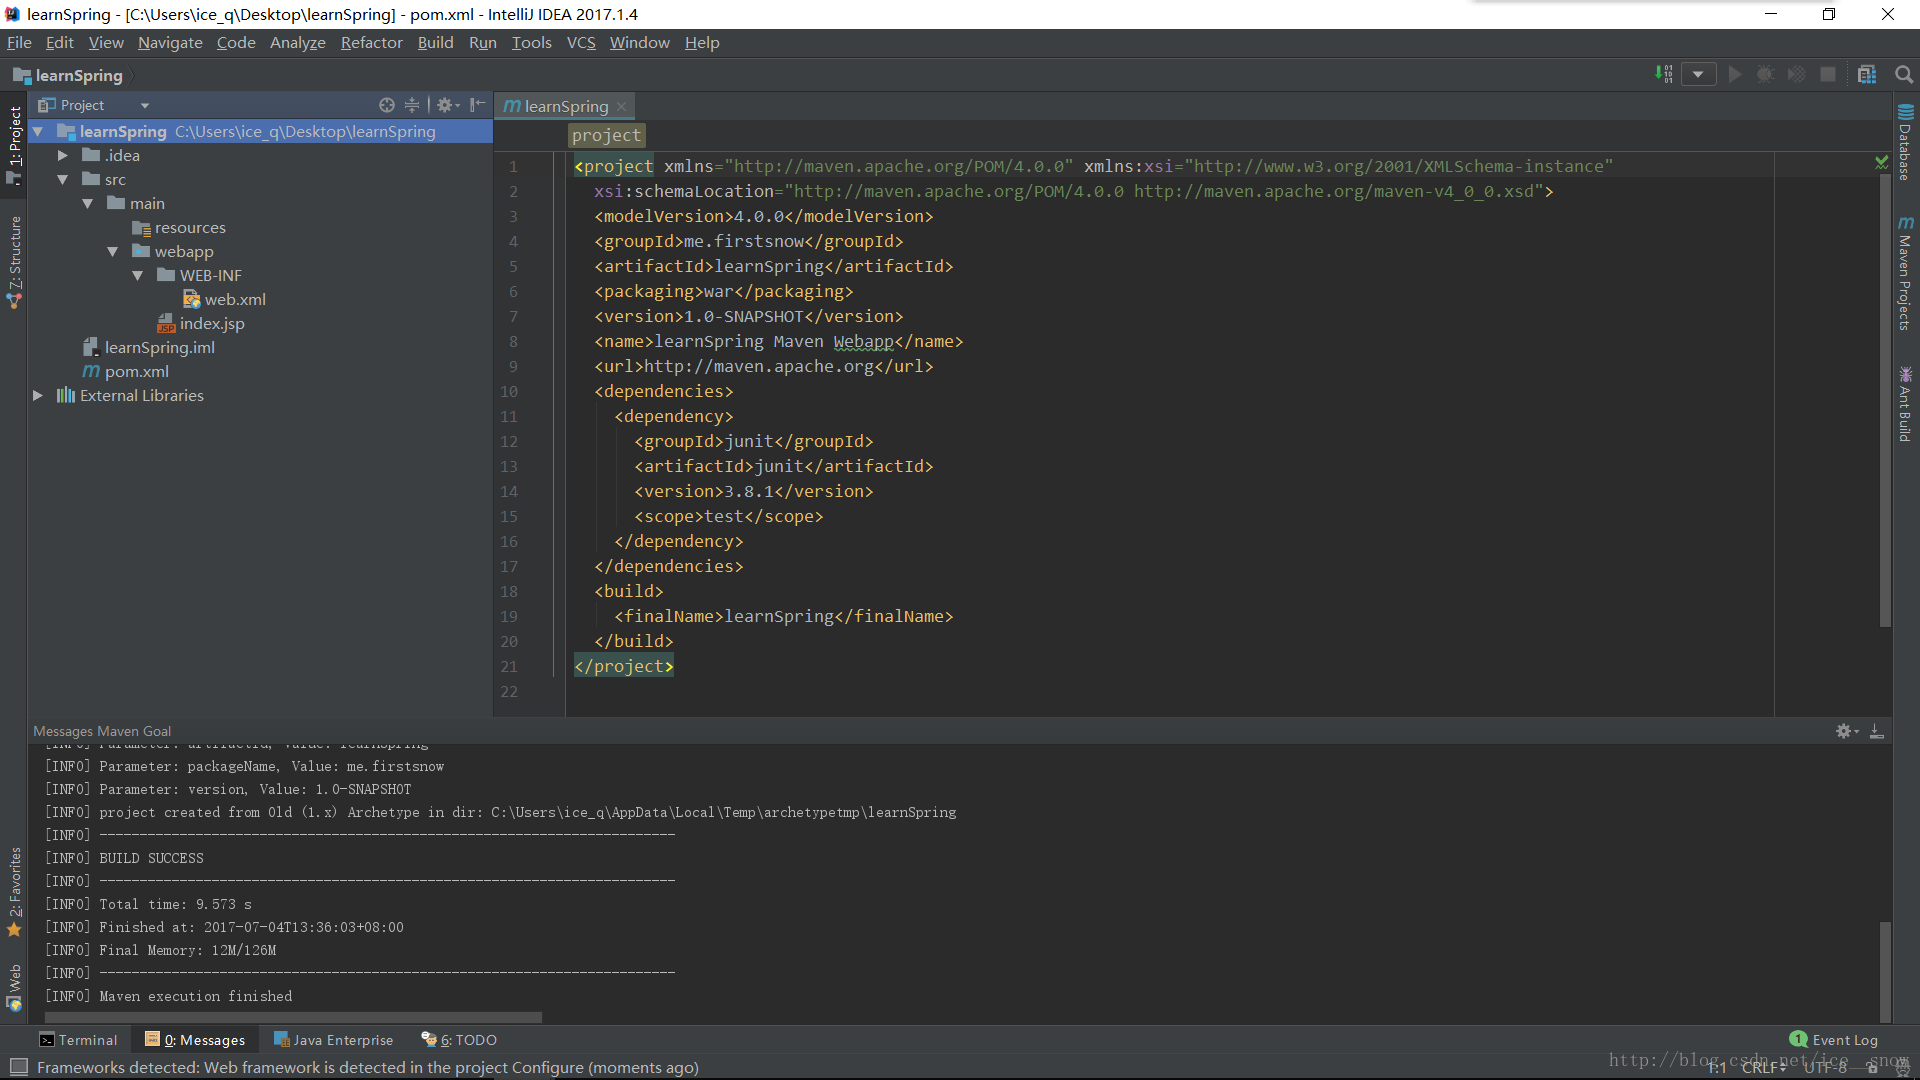Open the Build menu
This screenshot has width=1920, height=1080.
pyautogui.click(x=435, y=43)
